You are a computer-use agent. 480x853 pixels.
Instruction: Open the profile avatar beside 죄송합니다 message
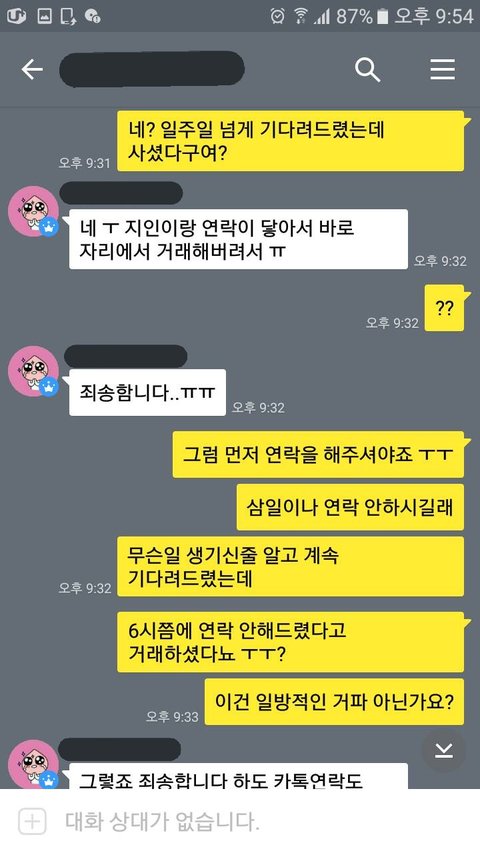(x=34, y=371)
